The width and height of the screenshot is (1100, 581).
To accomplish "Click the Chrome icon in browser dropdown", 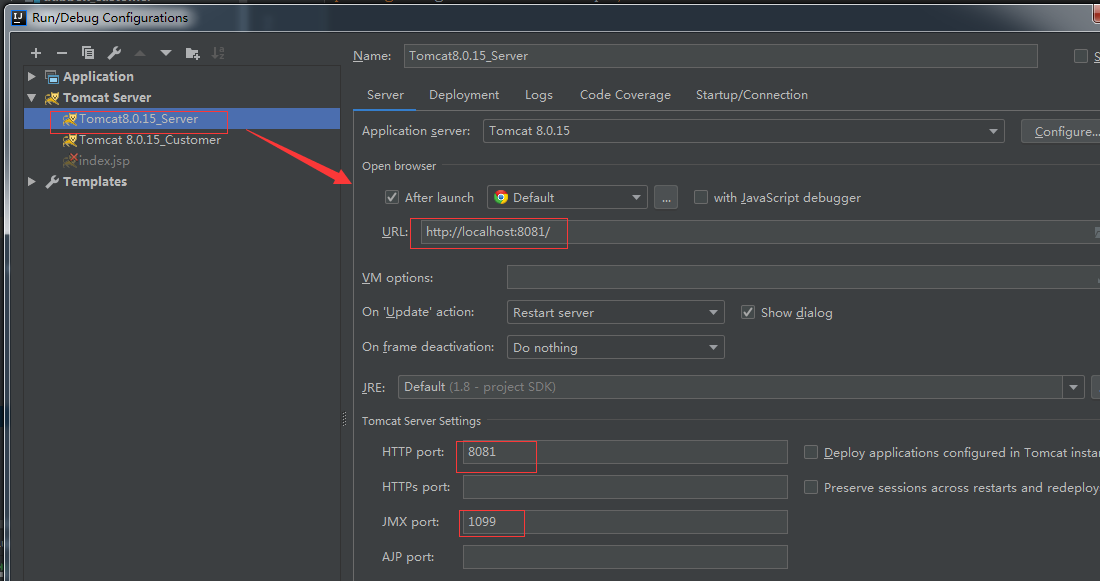I will [x=501, y=197].
